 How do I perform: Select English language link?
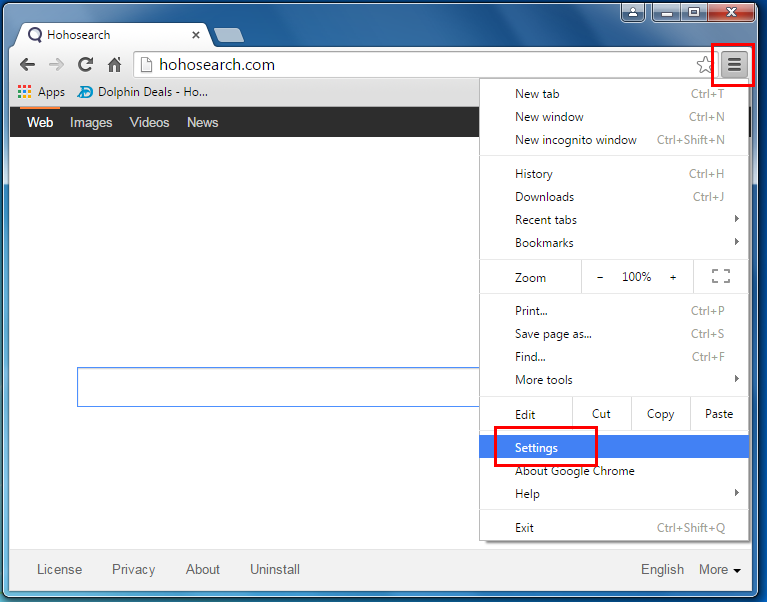pos(662,570)
